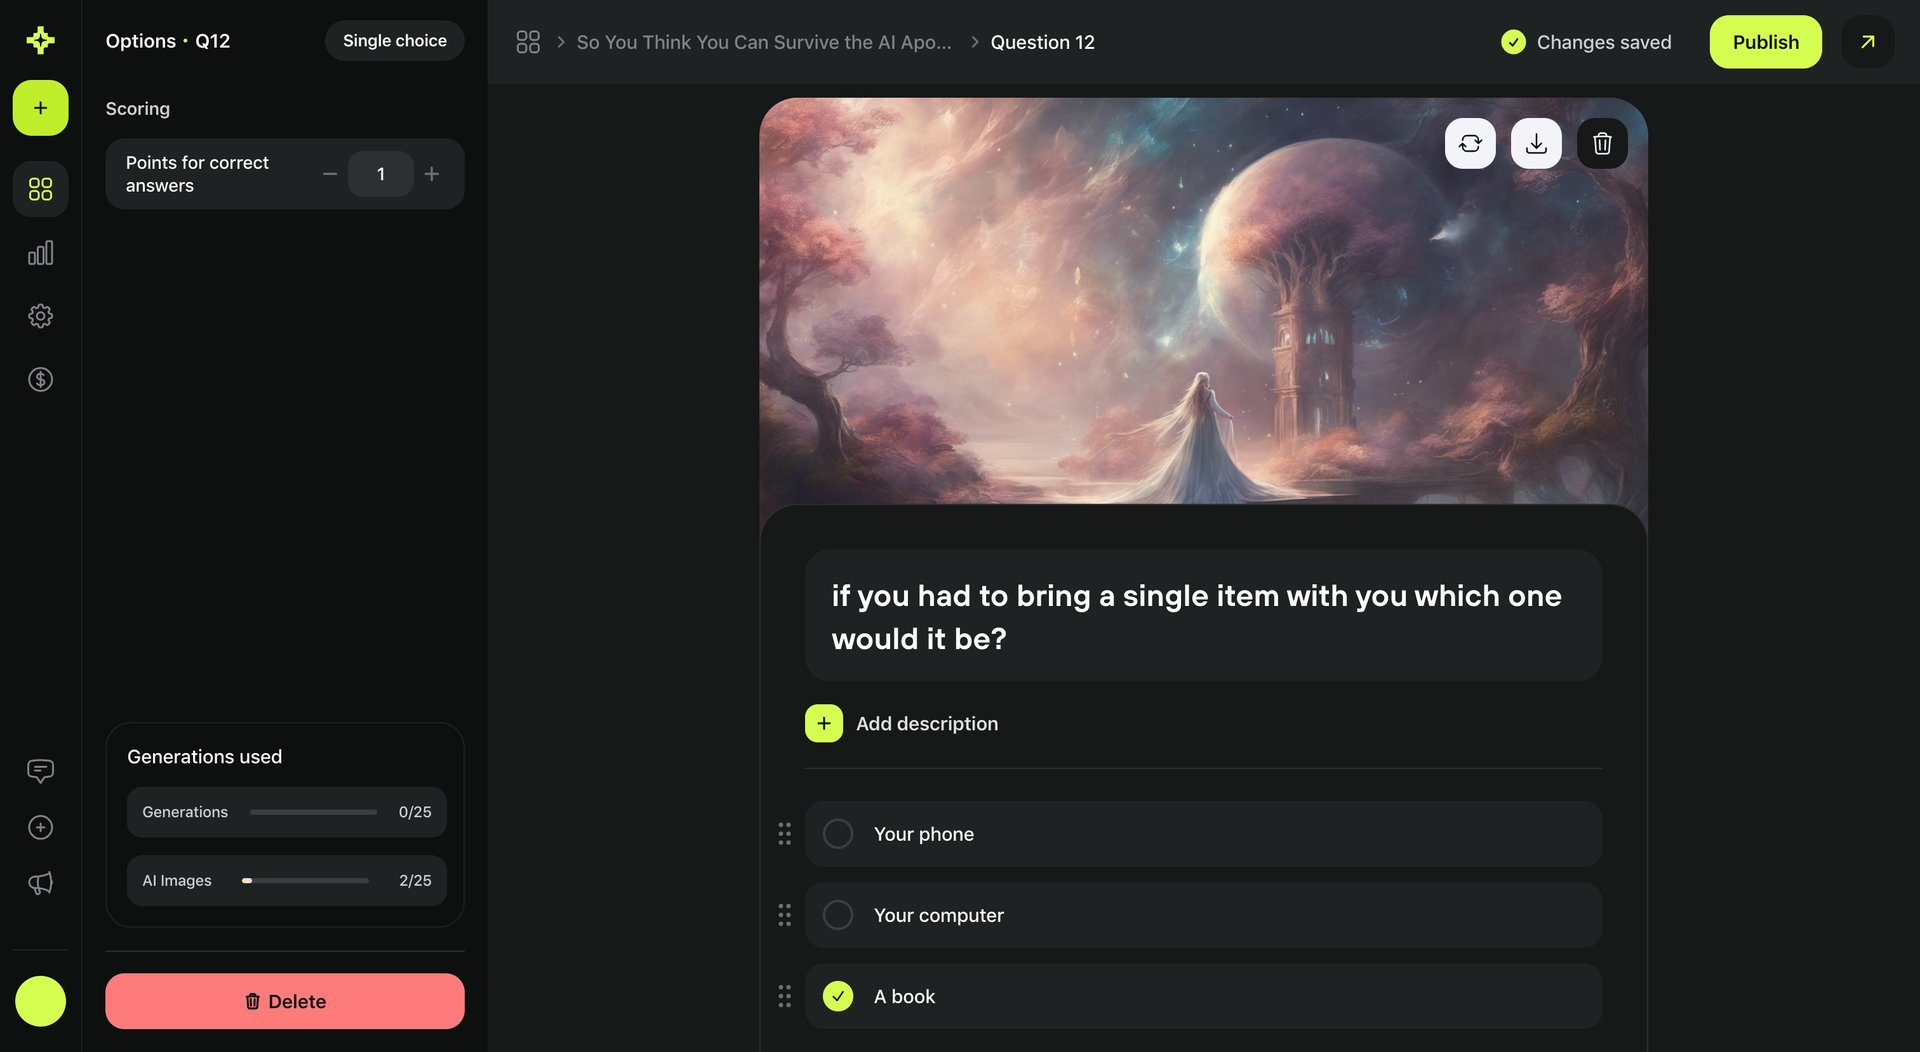The width and height of the screenshot is (1920, 1052).
Task: Open the questions grid from the breadcrumb
Action: pyautogui.click(x=528, y=42)
